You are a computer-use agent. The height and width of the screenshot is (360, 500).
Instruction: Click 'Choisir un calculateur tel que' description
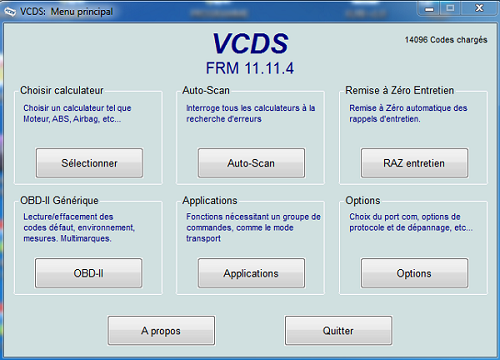(x=77, y=113)
